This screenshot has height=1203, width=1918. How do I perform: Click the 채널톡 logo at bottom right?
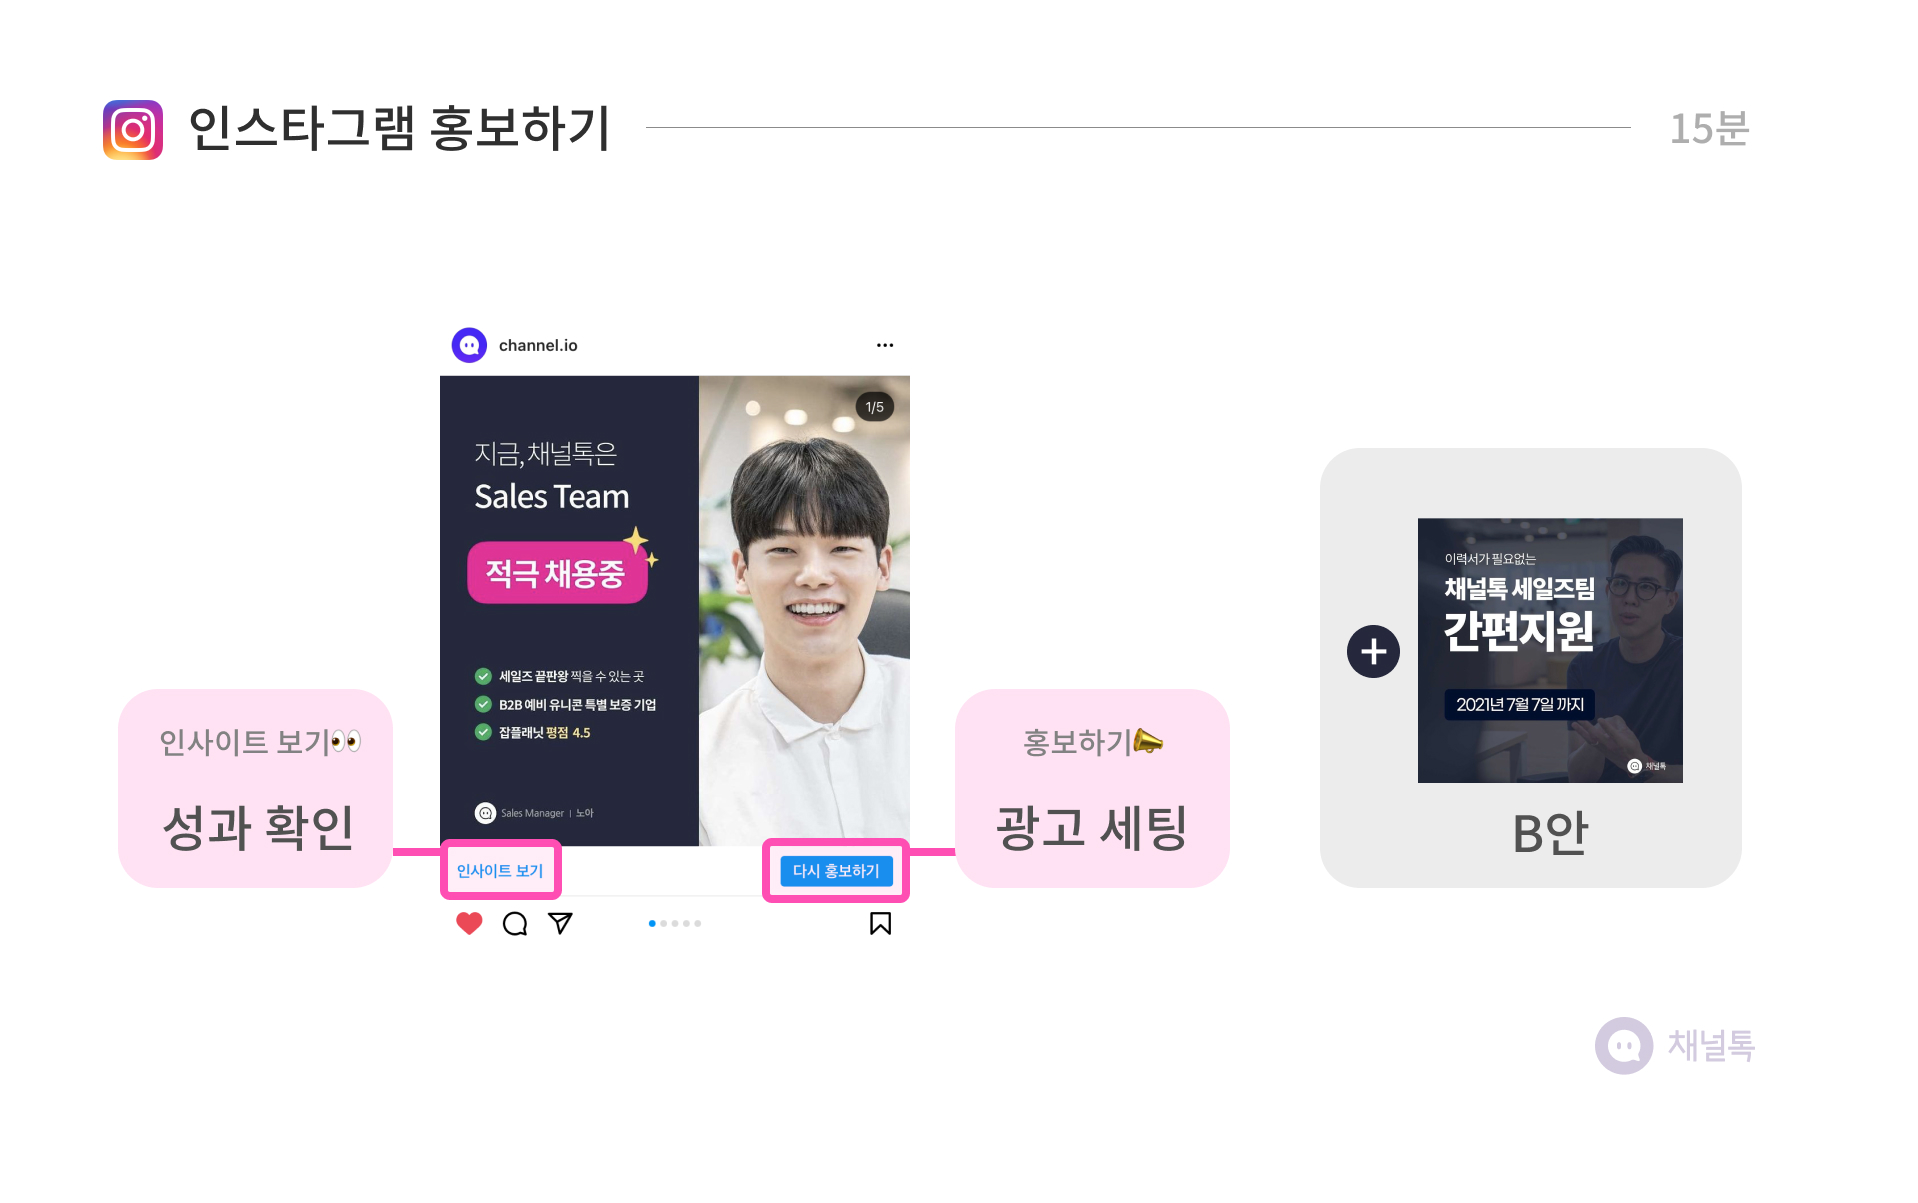1675,1046
